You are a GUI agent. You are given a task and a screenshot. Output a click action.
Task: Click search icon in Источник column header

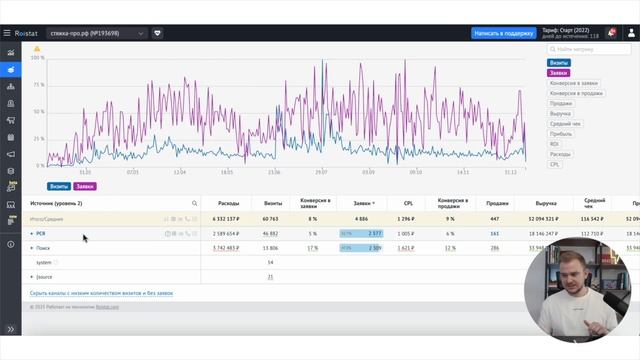[194, 203]
